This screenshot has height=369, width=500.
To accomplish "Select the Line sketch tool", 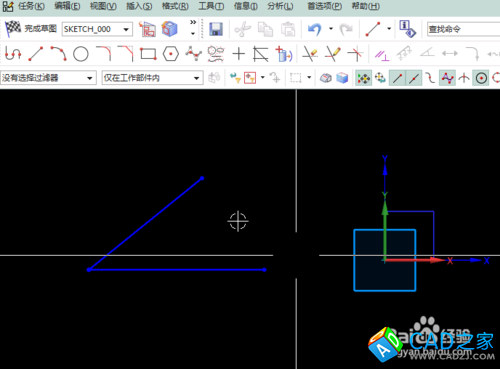I will (x=36, y=54).
